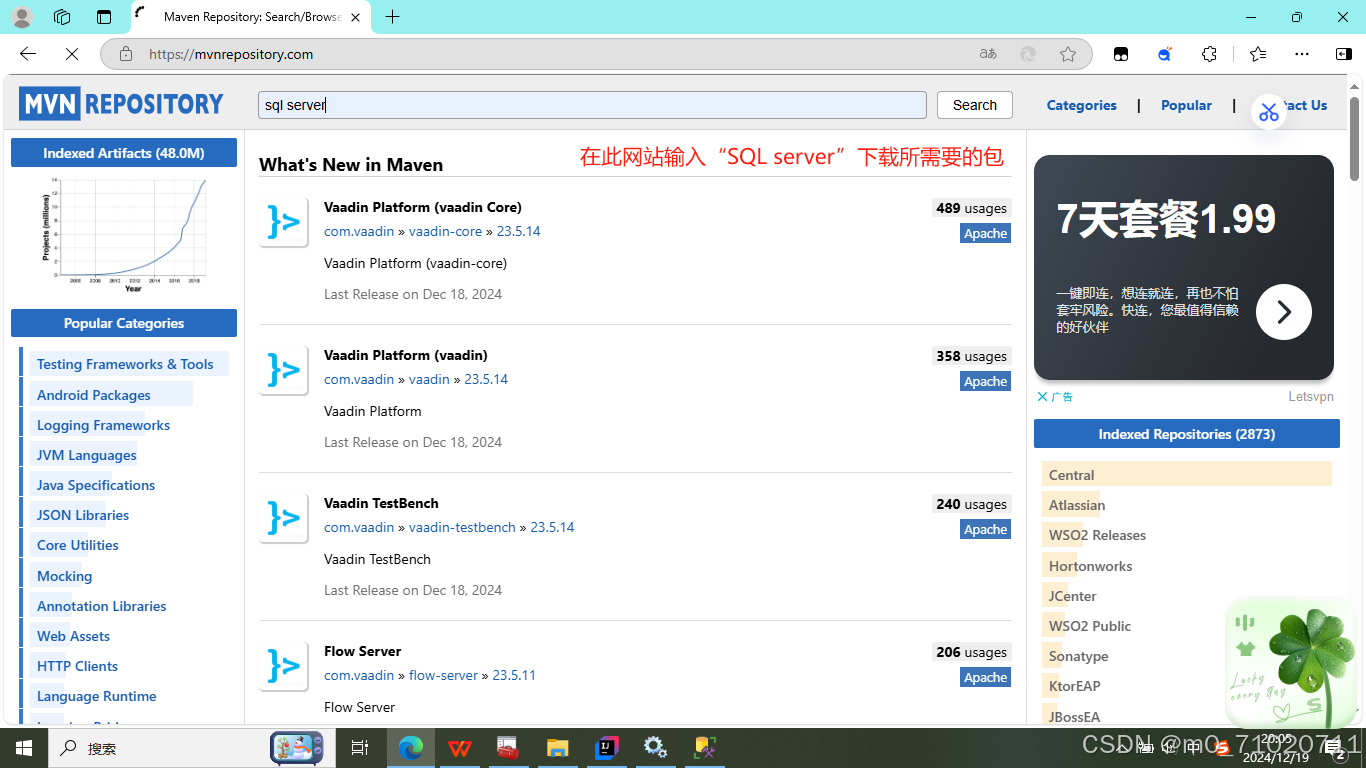Close the Maven Repository tab
This screenshot has width=1366, height=768.
click(356, 17)
